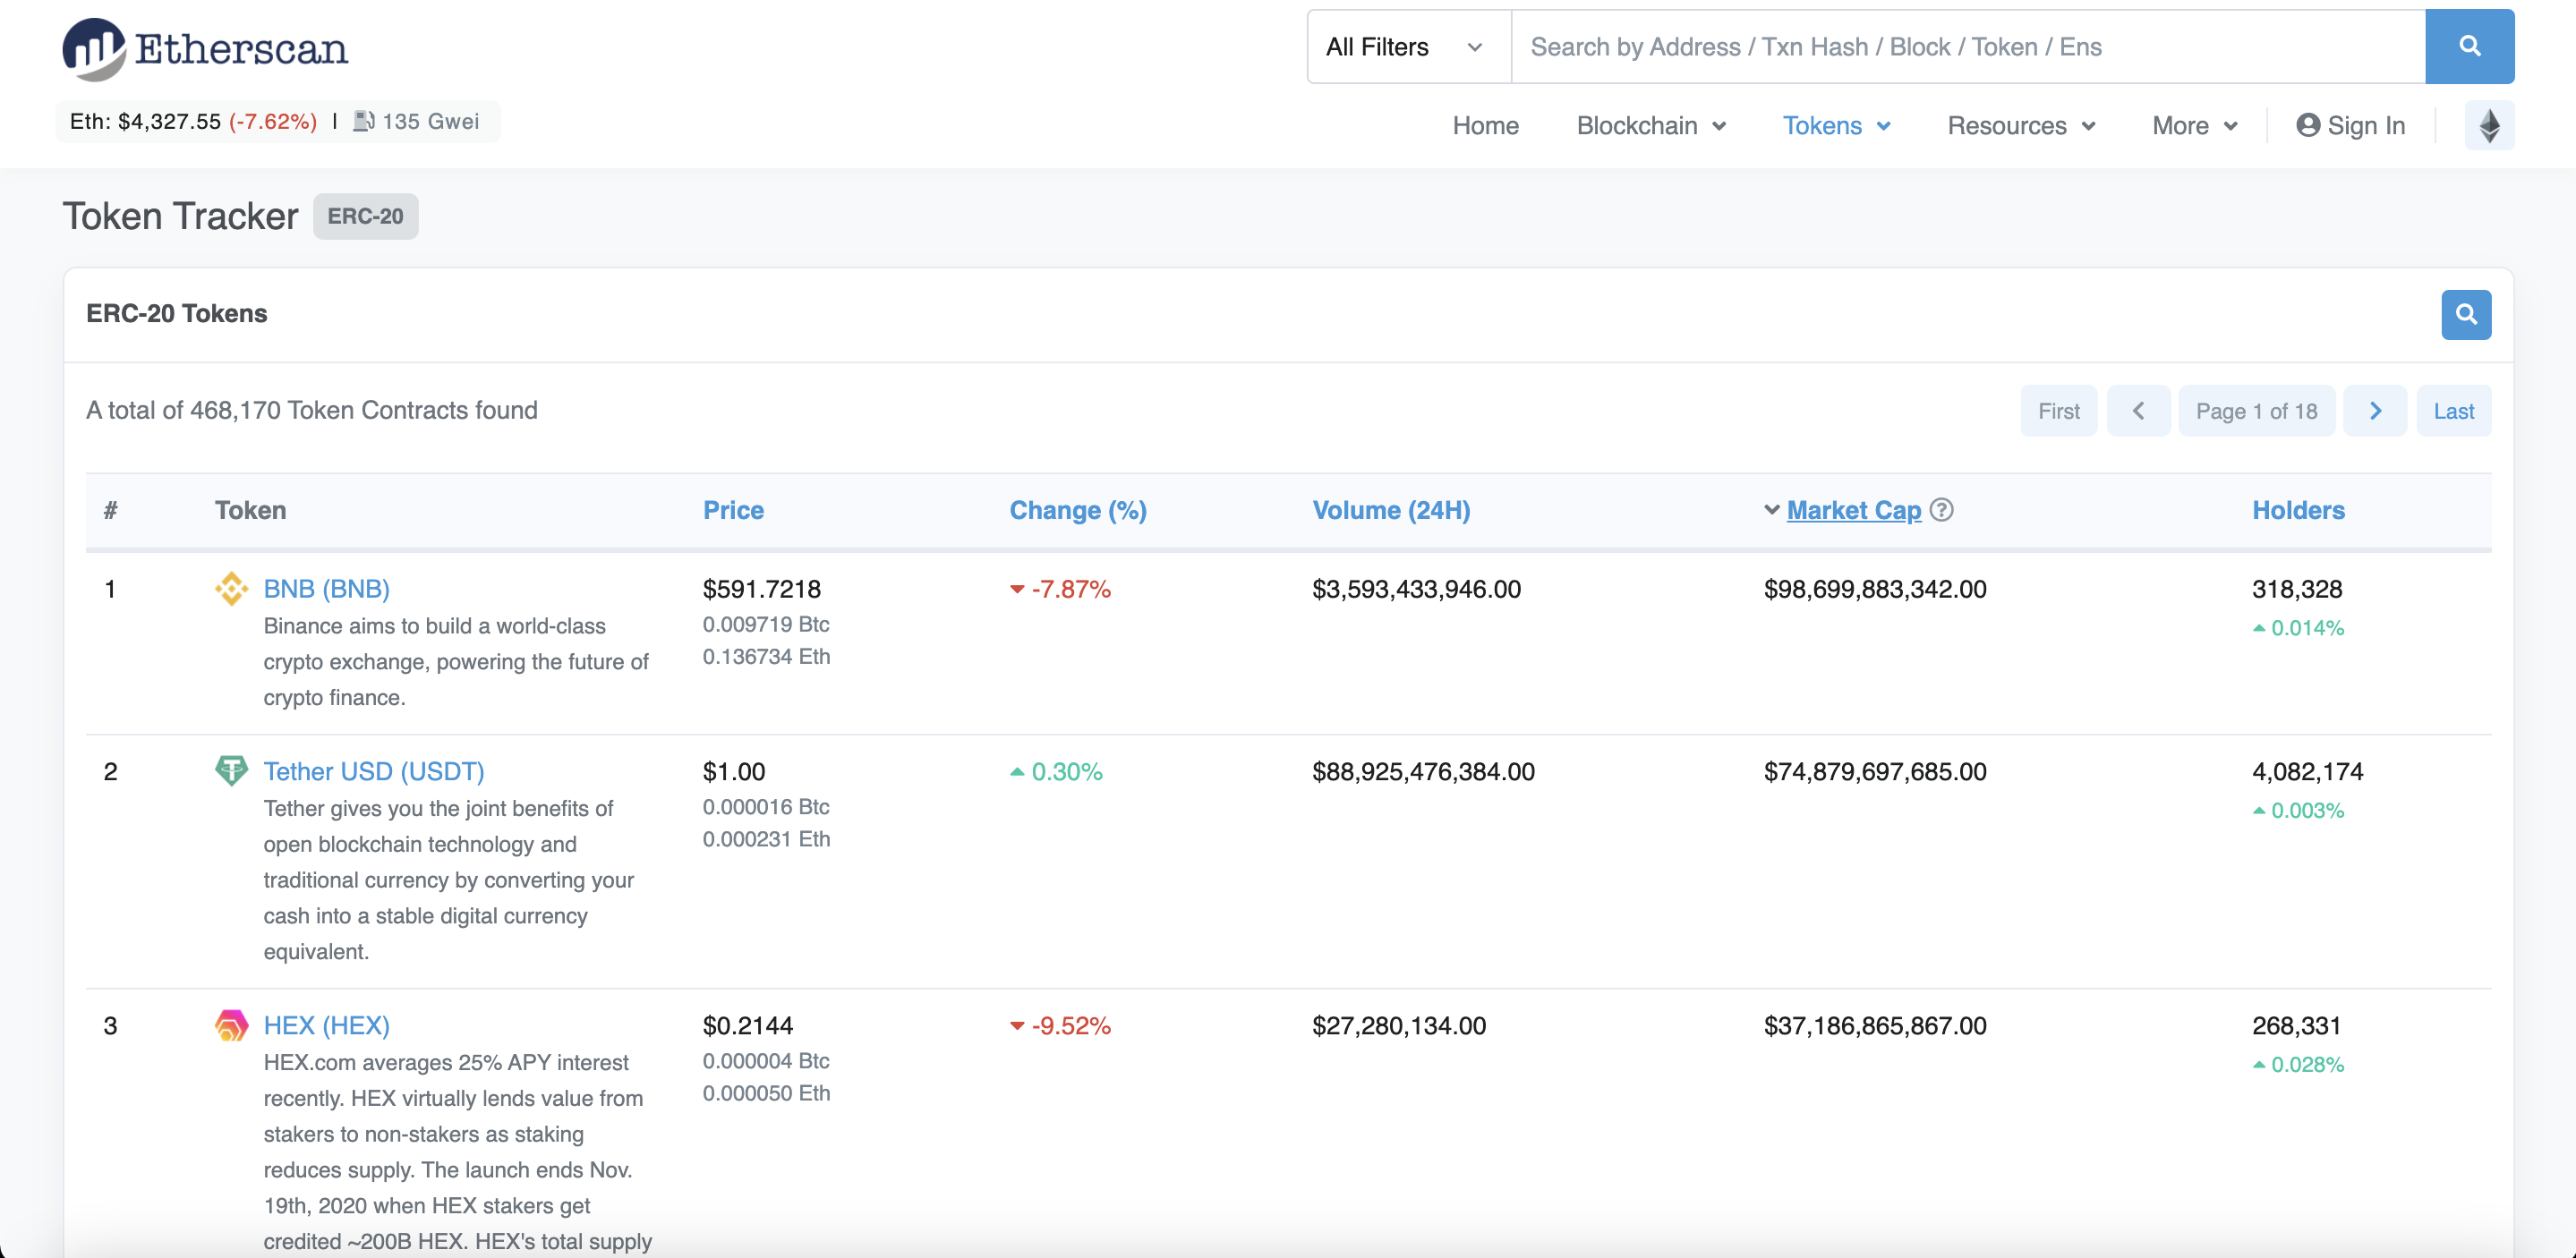Click the blue header search button
2576x1258 pixels.
pyautogui.click(x=2469, y=47)
